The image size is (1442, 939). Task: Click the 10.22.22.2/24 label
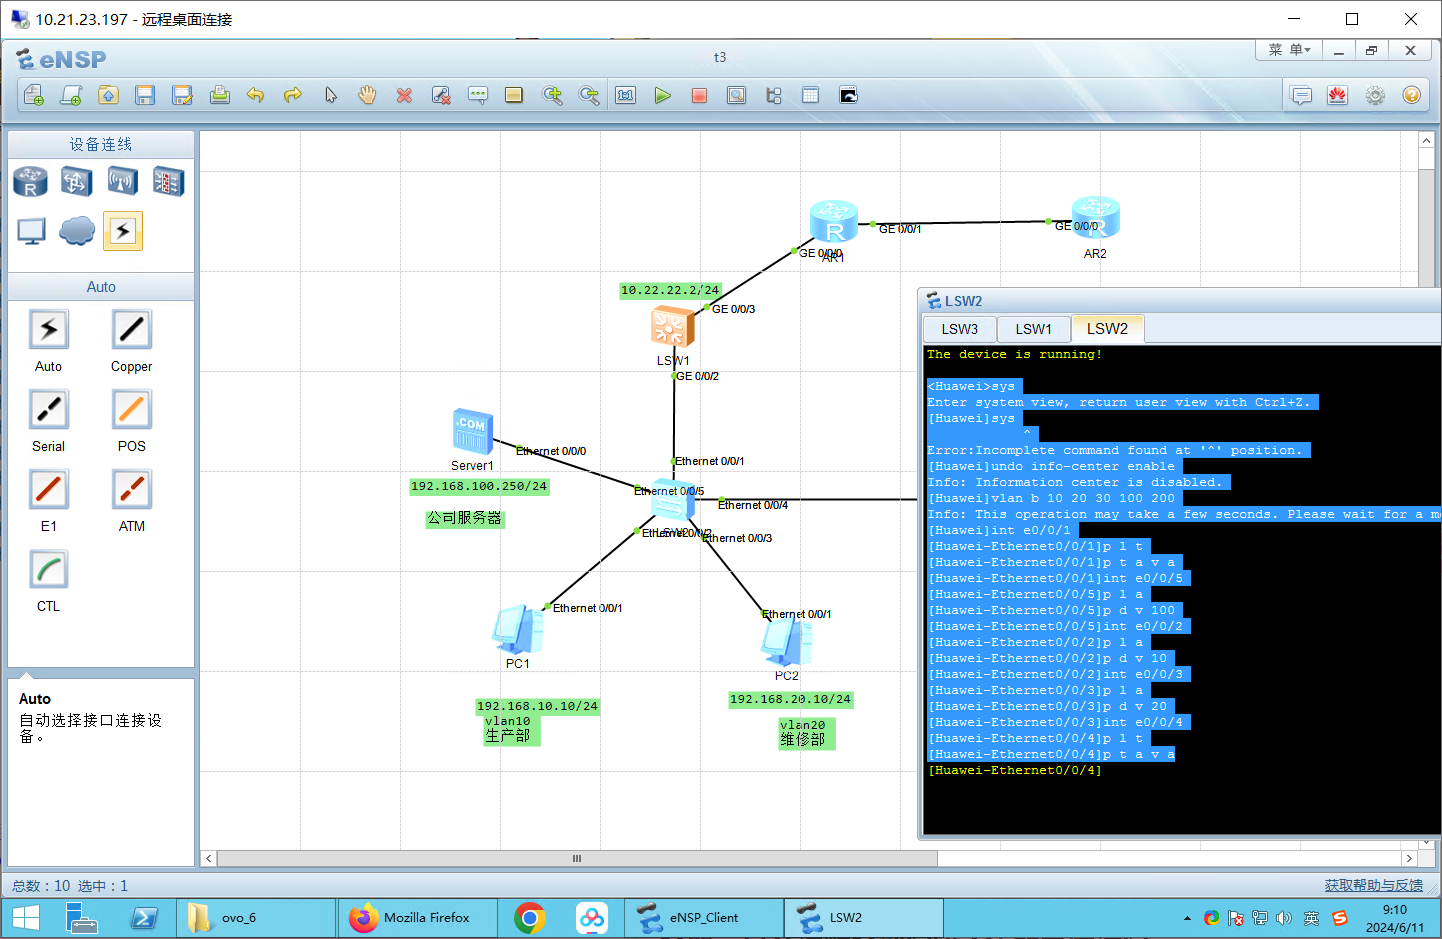pyautogui.click(x=670, y=290)
